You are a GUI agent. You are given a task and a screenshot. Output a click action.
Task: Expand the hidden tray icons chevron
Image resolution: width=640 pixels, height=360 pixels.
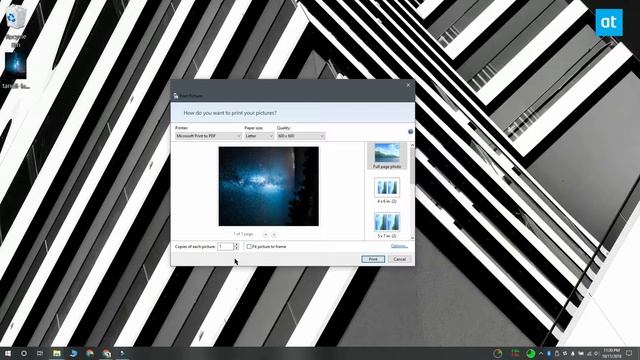coord(541,353)
